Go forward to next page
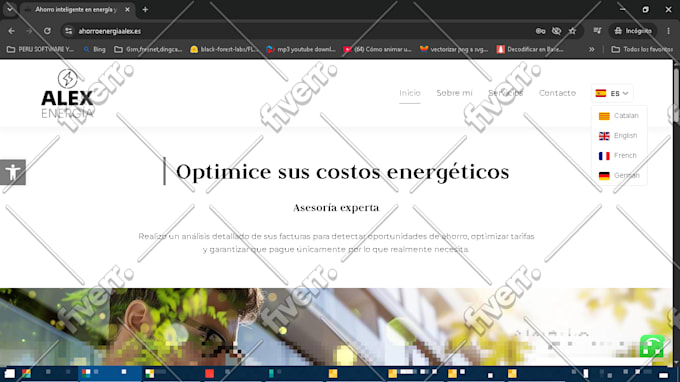The width and height of the screenshot is (680, 382). (x=29, y=31)
